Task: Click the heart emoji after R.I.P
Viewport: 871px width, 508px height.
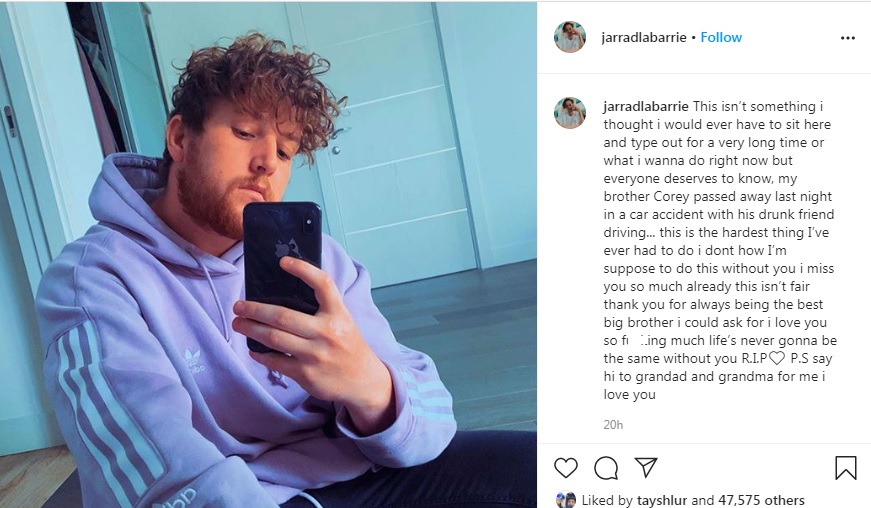Action: point(777,358)
